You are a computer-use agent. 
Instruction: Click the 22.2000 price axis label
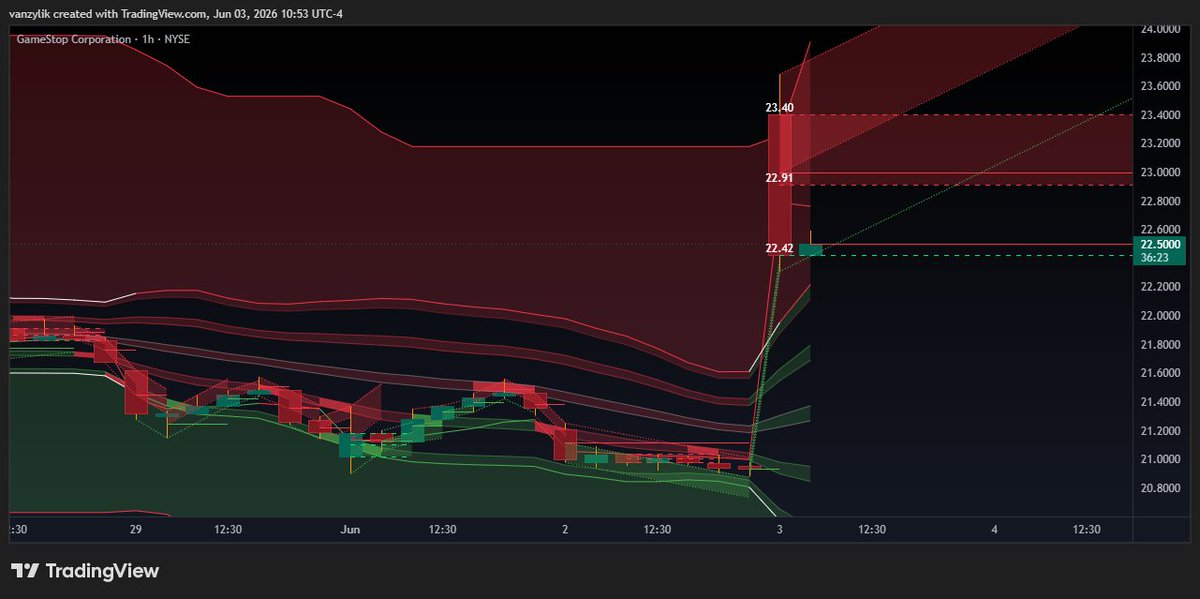pyautogui.click(x=1160, y=287)
